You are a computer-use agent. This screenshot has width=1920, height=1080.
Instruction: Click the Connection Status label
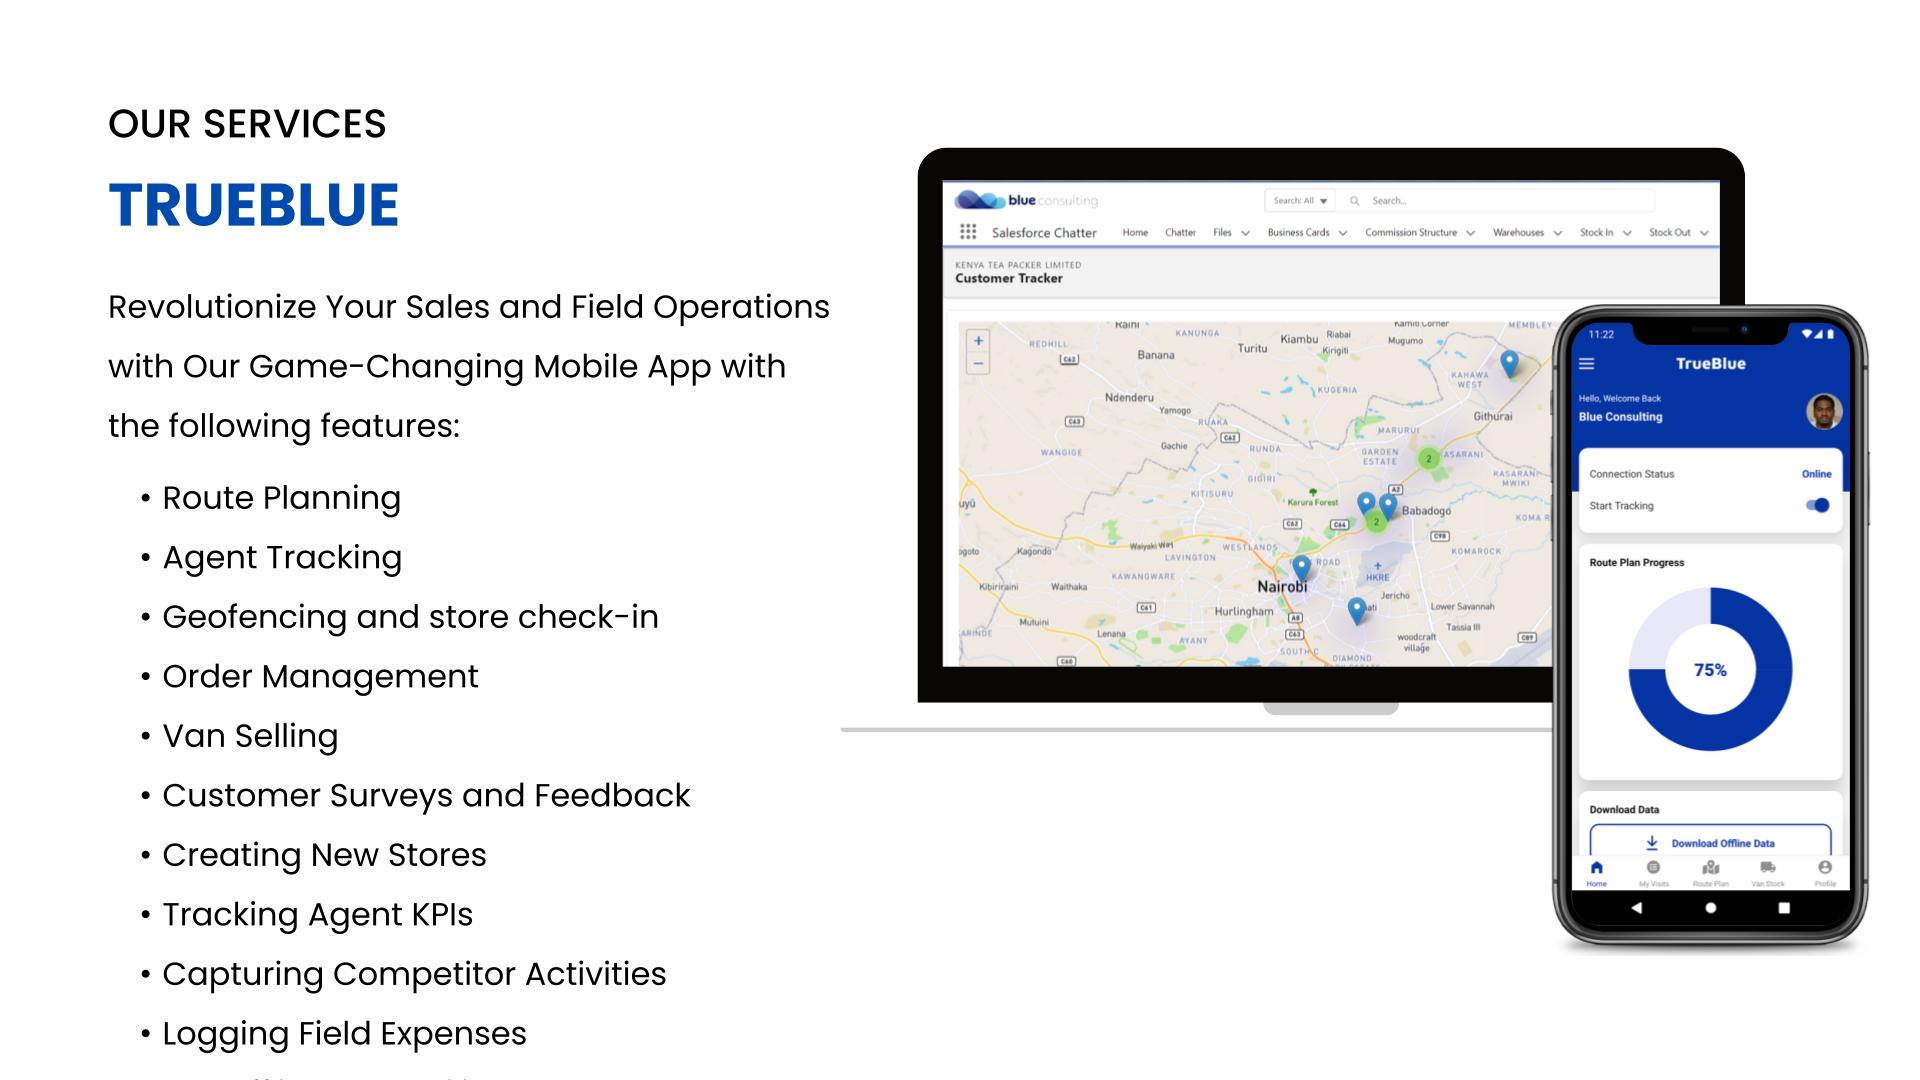tap(1631, 474)
